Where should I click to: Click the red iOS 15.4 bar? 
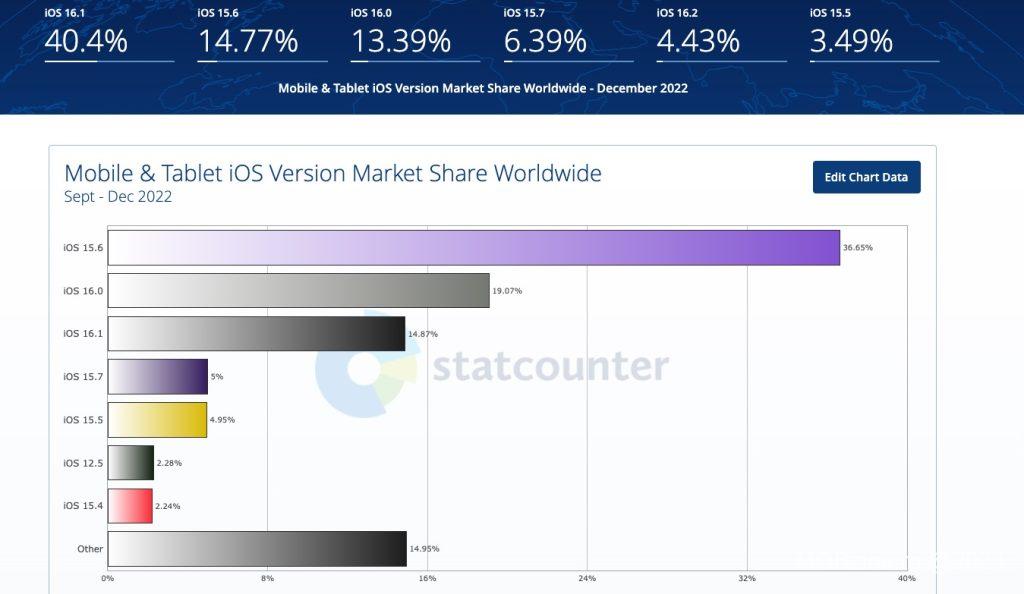tap(130, 506)
